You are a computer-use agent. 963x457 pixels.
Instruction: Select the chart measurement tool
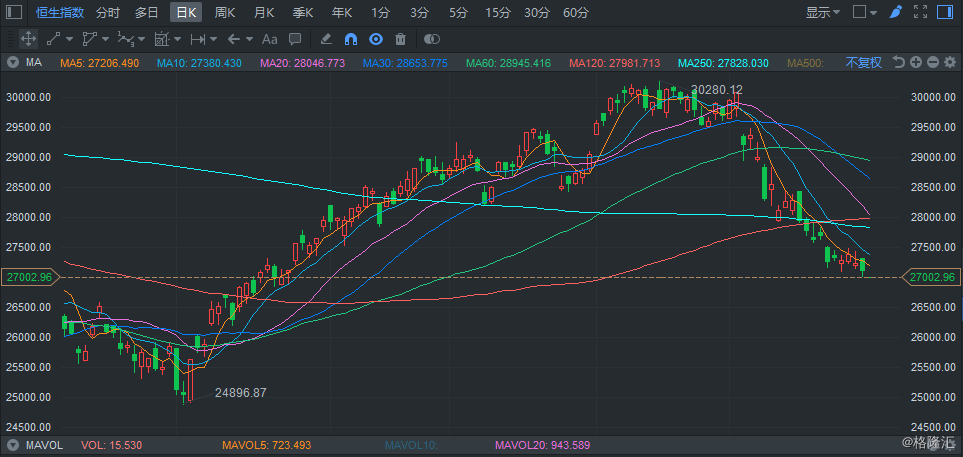(x=162, y=39)
